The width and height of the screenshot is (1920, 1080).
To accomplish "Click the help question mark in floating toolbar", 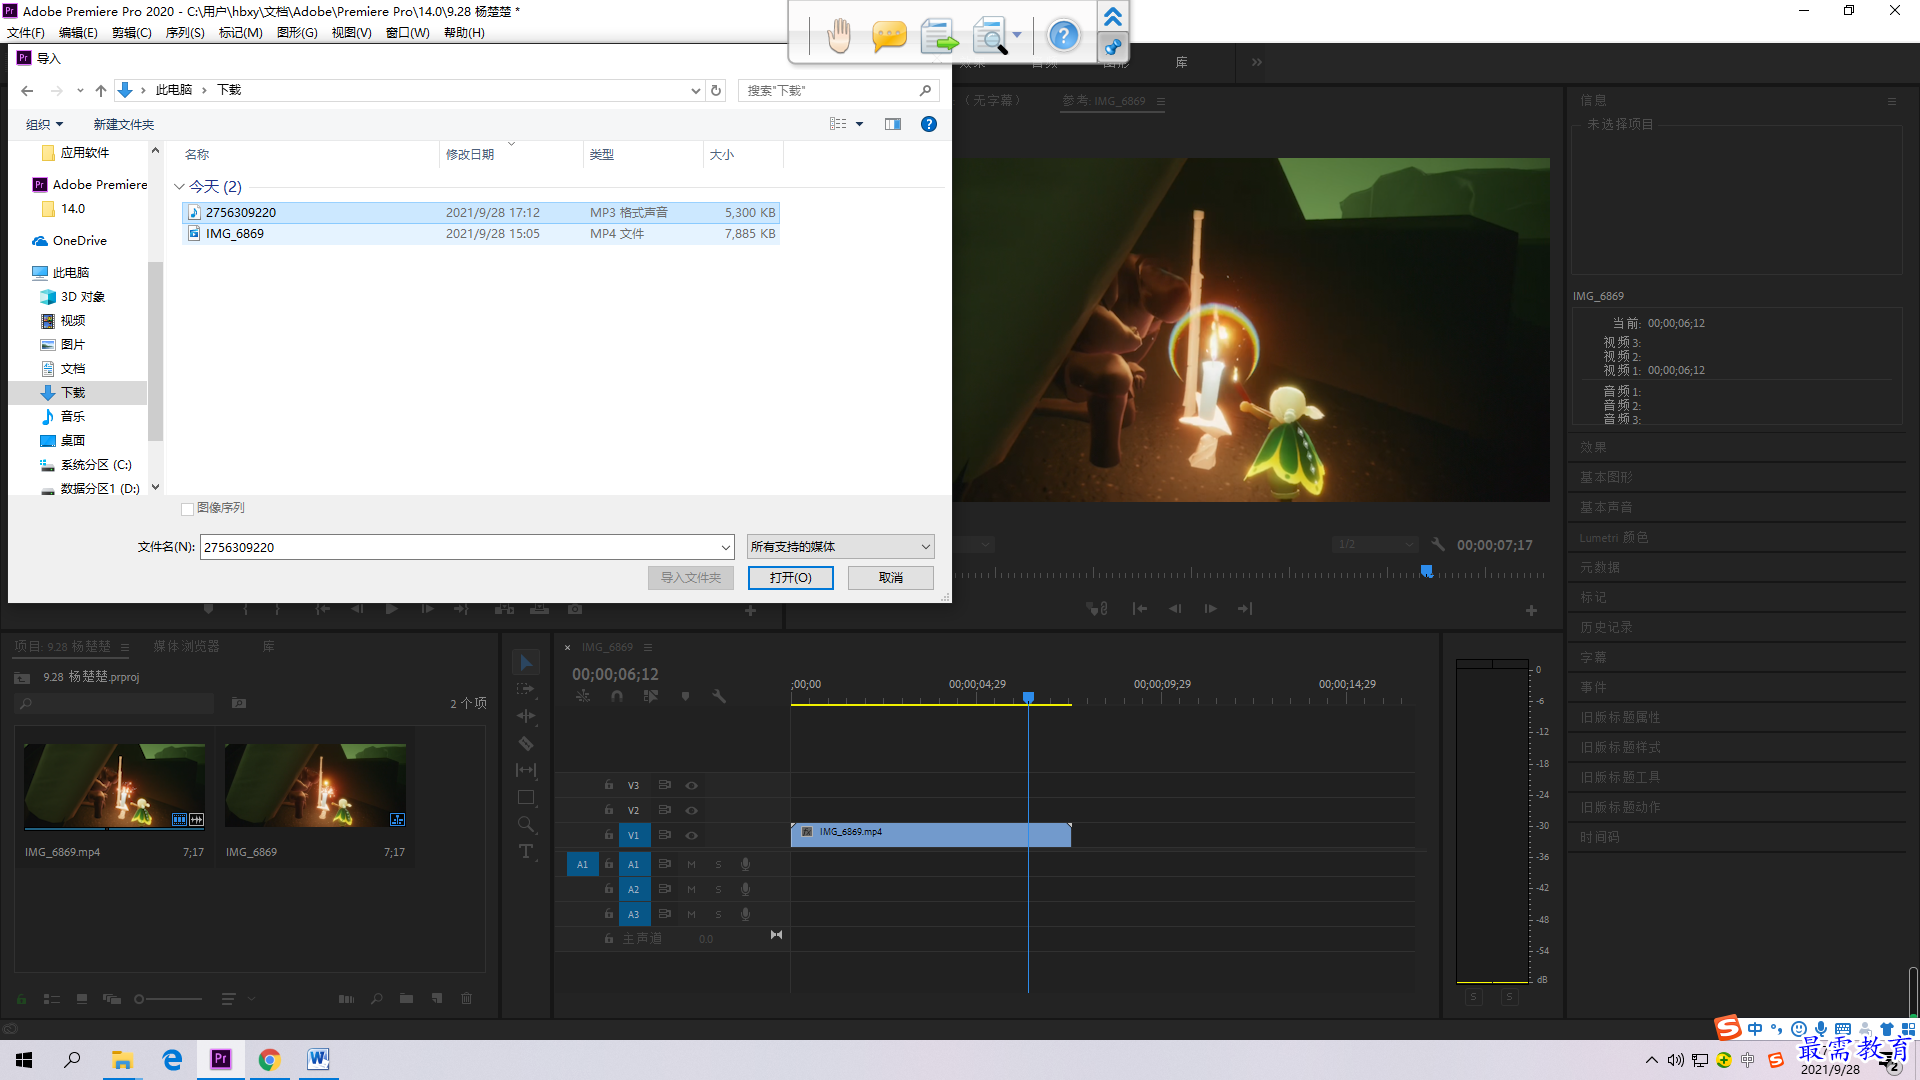I will tap(1063, 36).
